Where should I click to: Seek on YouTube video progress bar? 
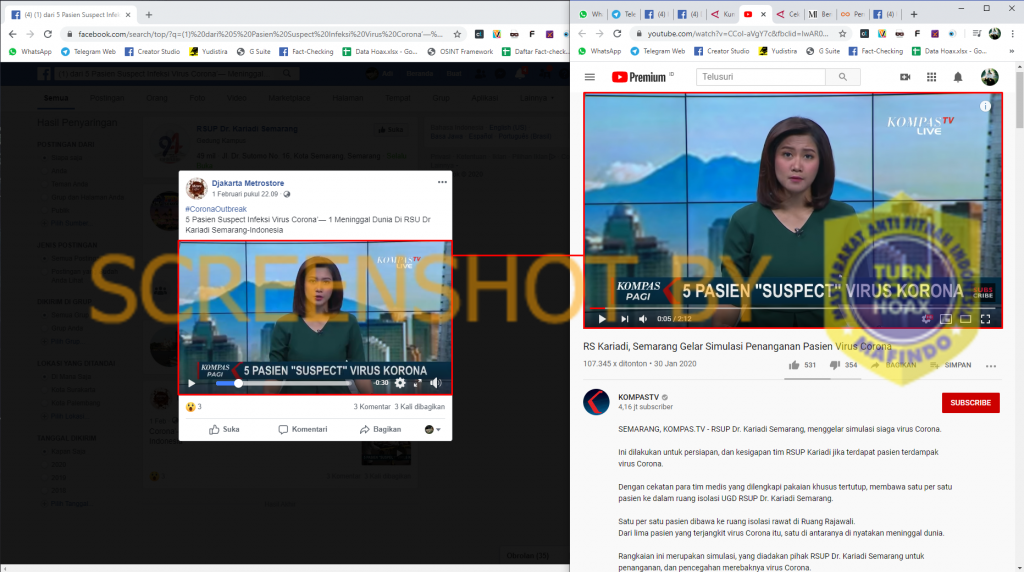pos(793,308)
